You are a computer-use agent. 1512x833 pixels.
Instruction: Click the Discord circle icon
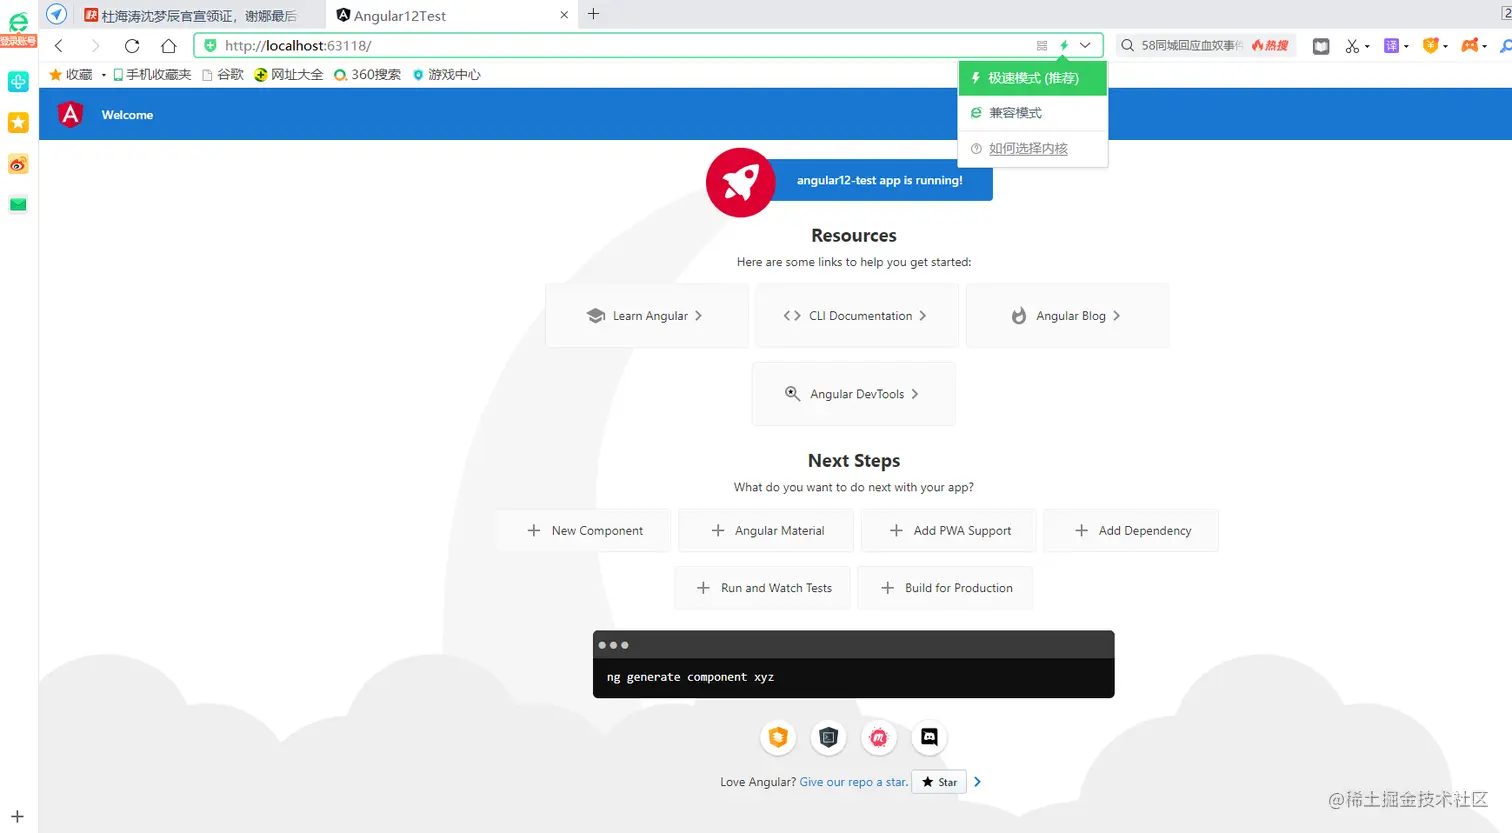pos(929,738)
